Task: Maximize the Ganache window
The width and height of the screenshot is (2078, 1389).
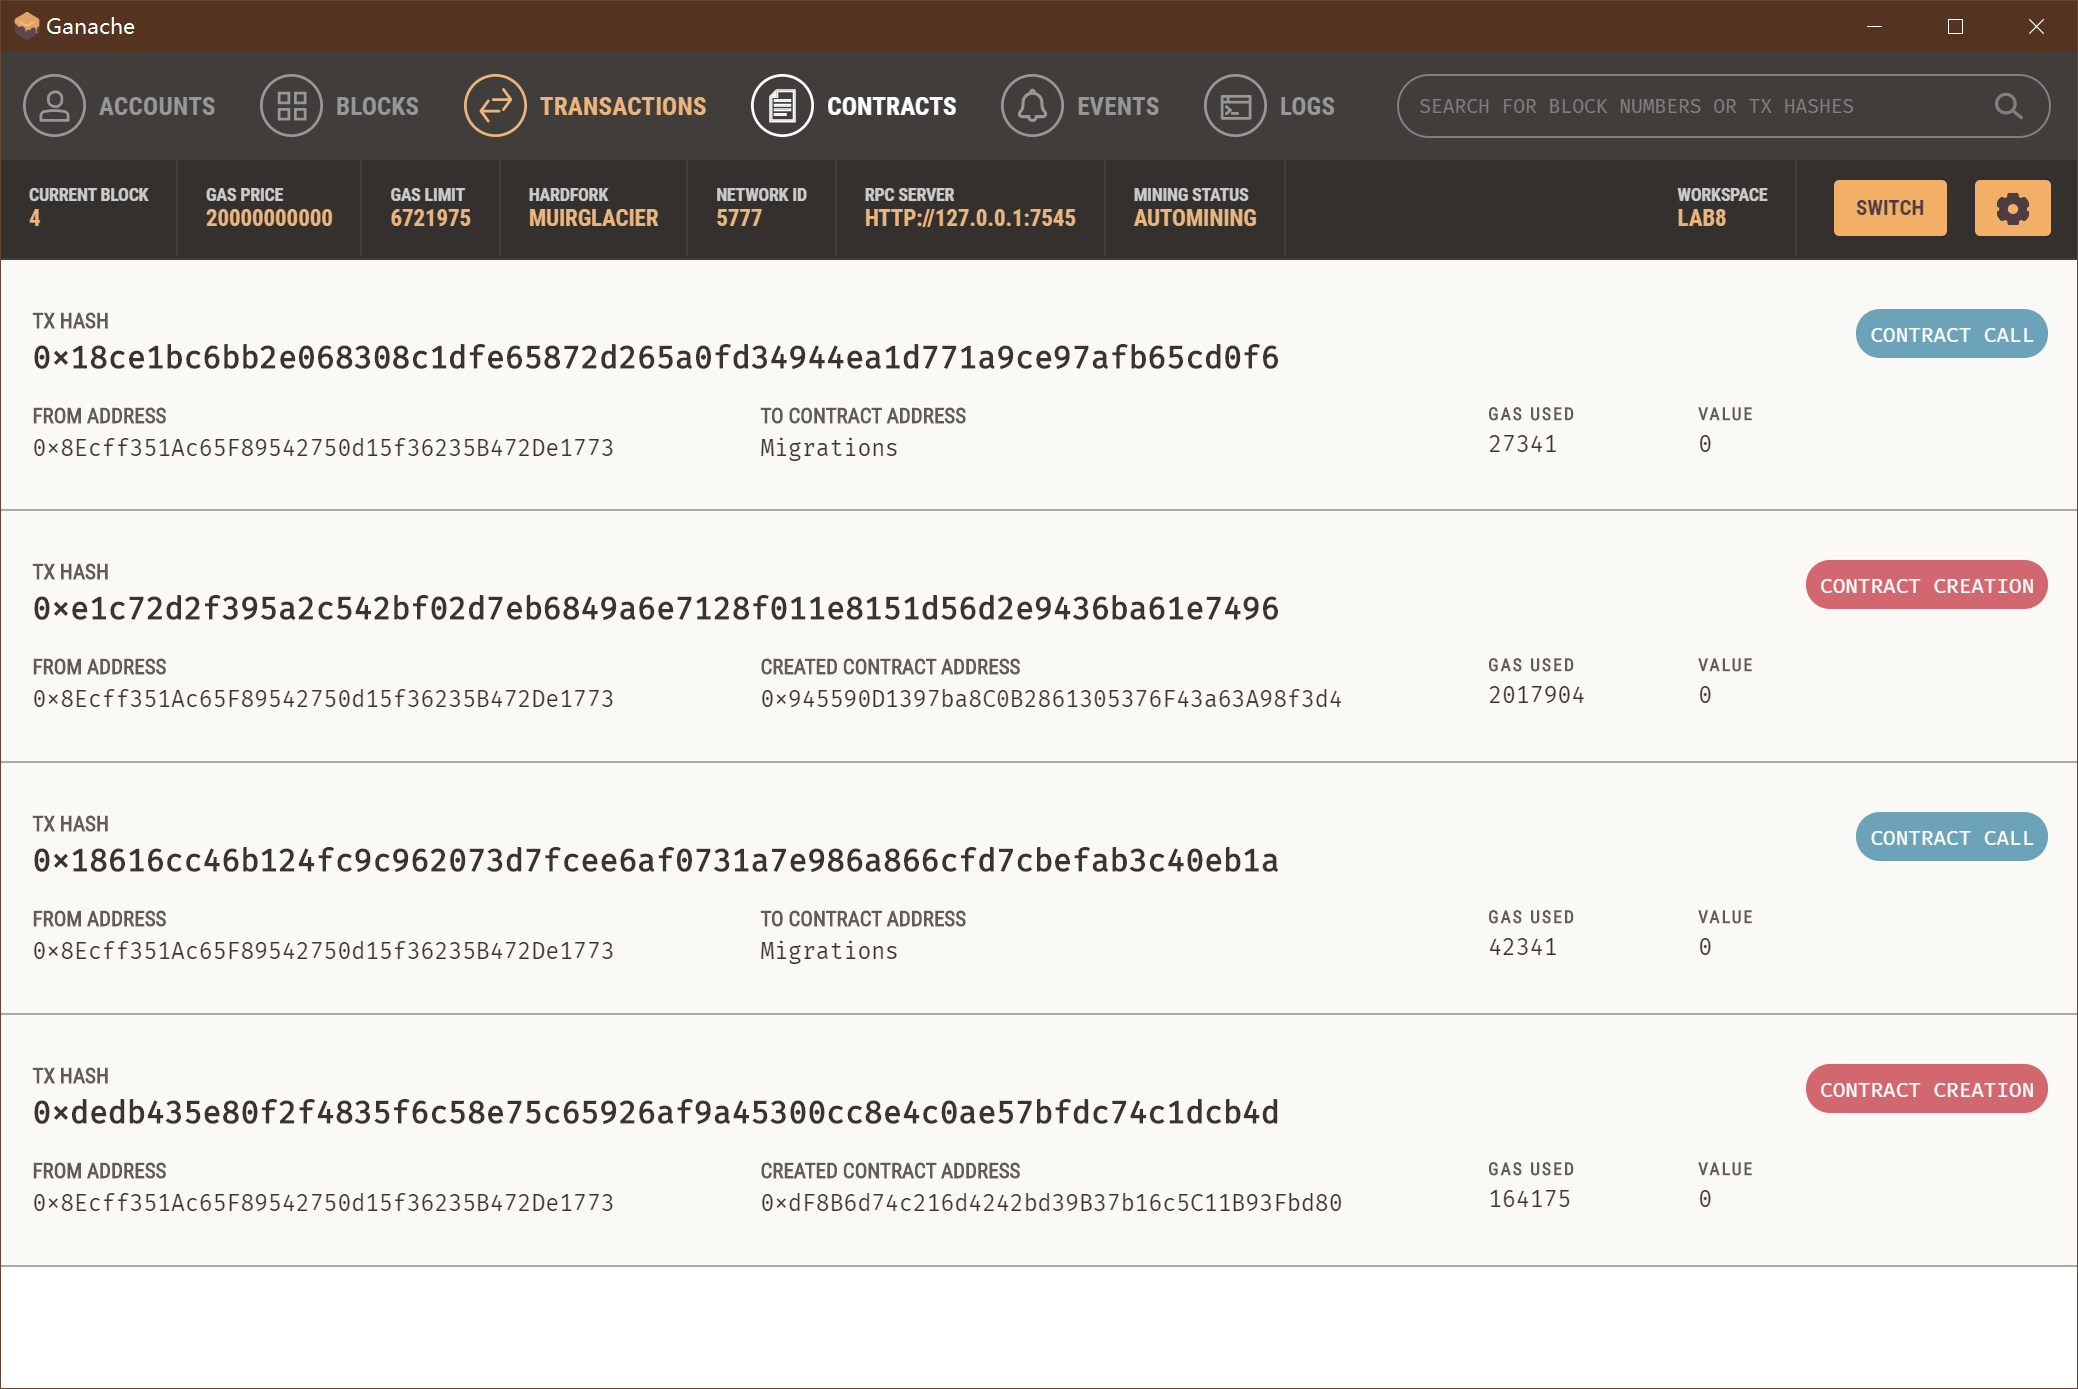Action: point(1955,26)
